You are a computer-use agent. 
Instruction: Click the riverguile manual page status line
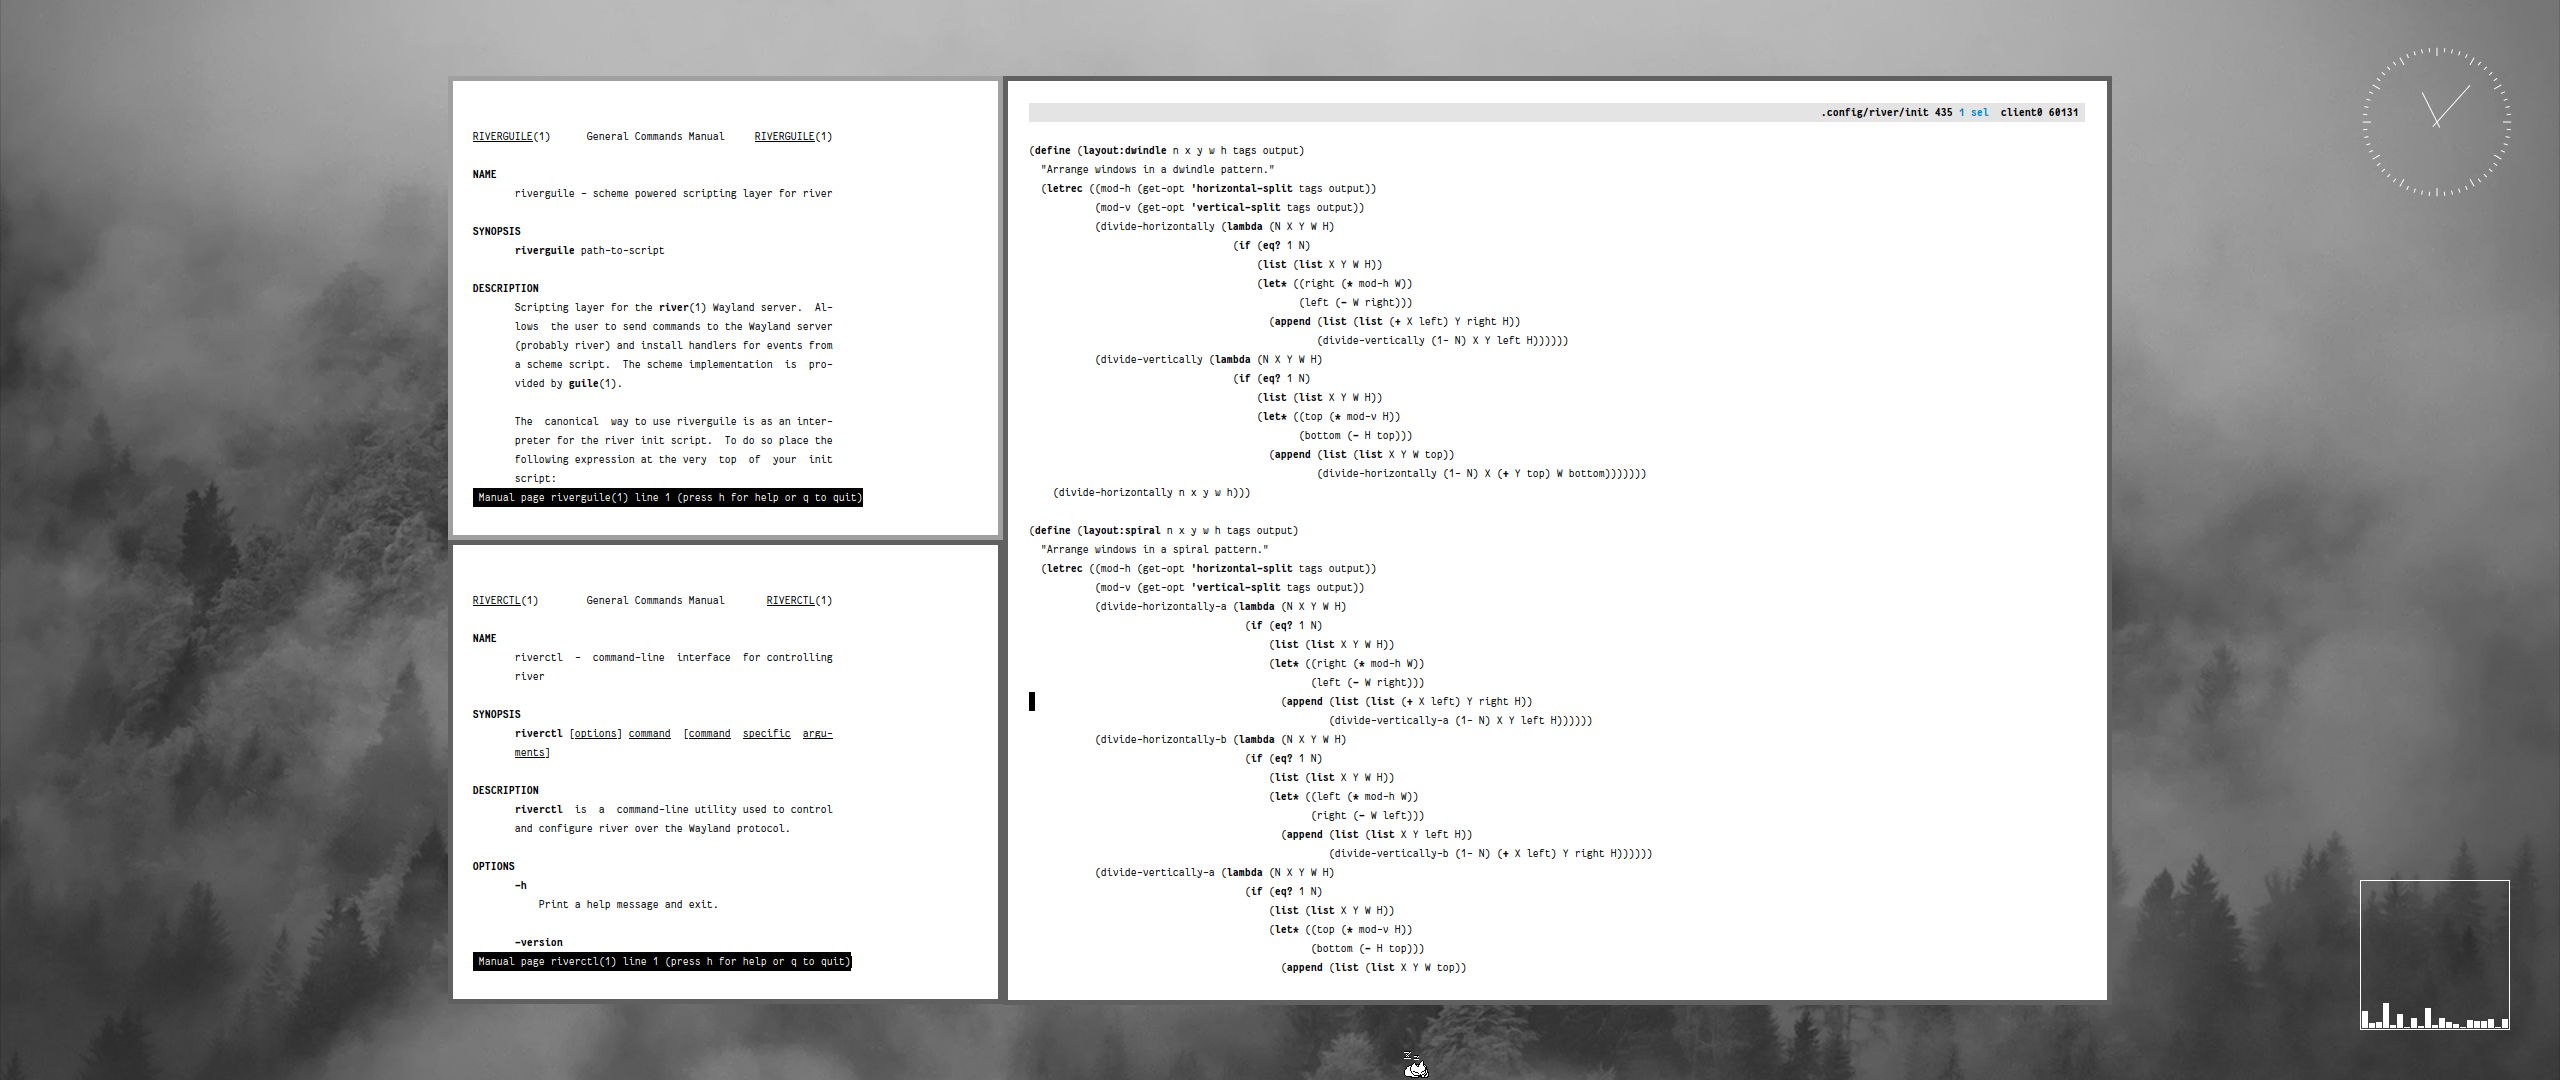(x=667, y=498)
